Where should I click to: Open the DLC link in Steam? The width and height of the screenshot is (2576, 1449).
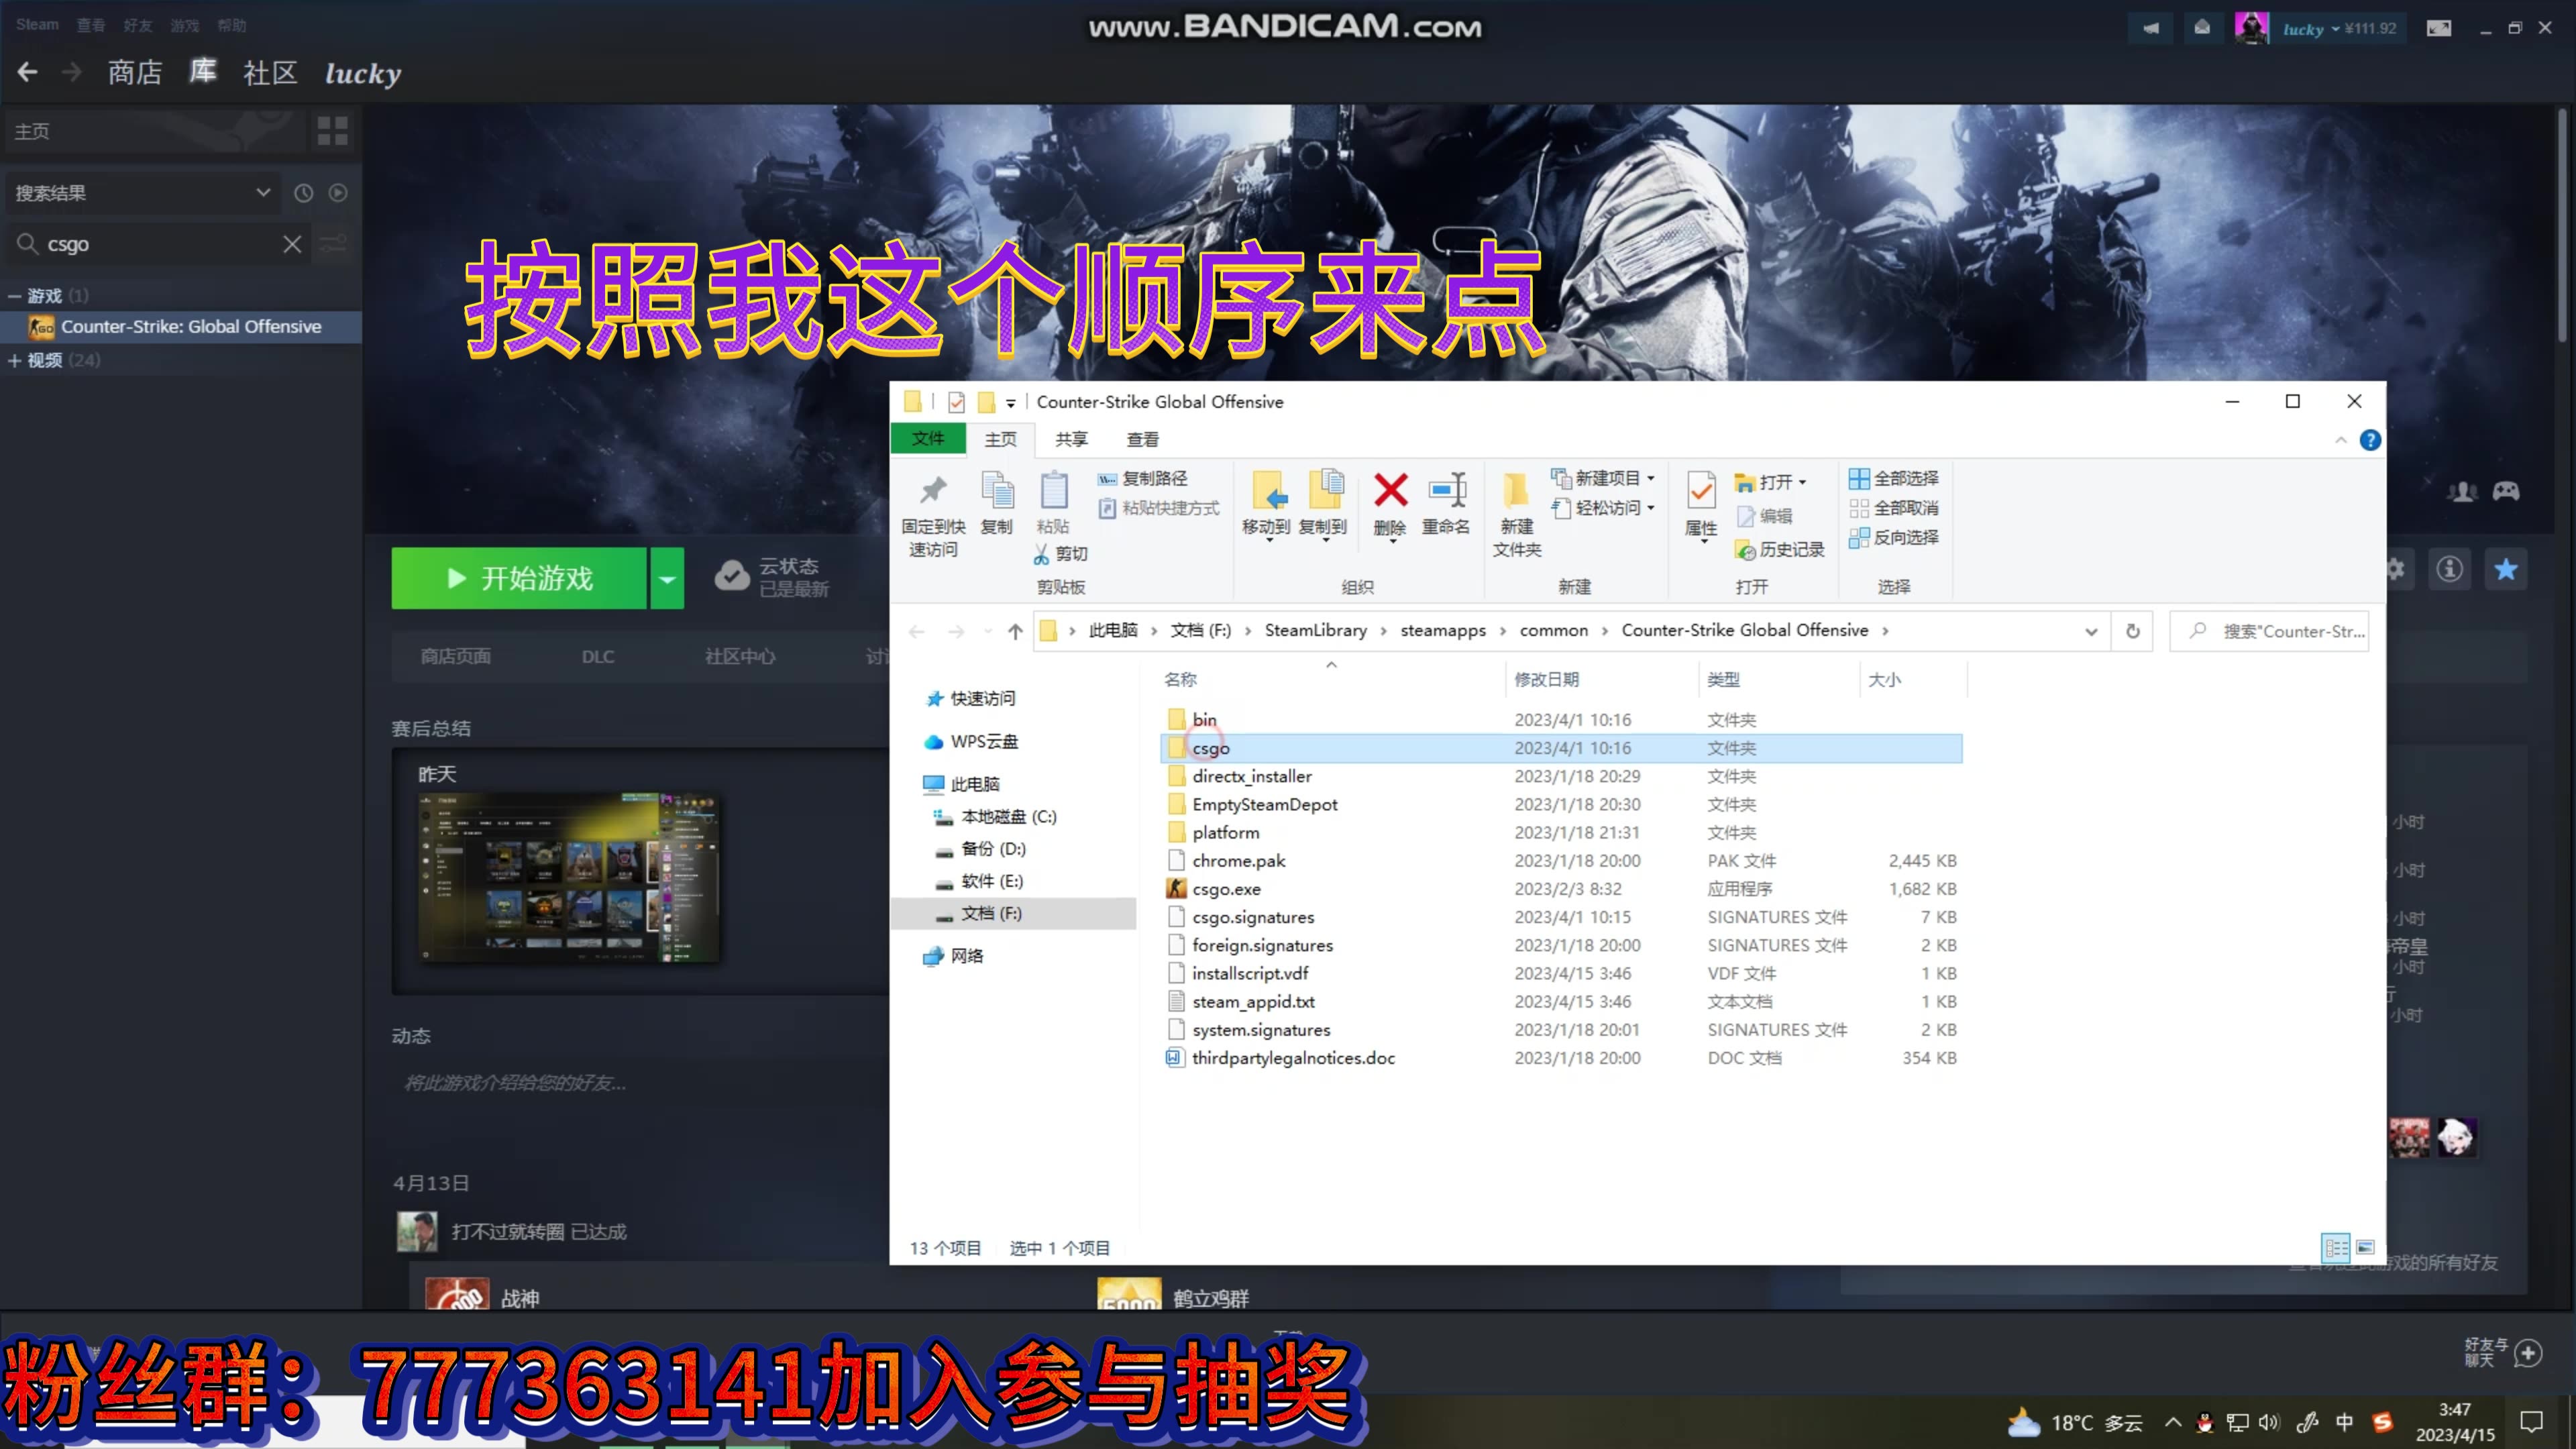[x=598, y=656]
